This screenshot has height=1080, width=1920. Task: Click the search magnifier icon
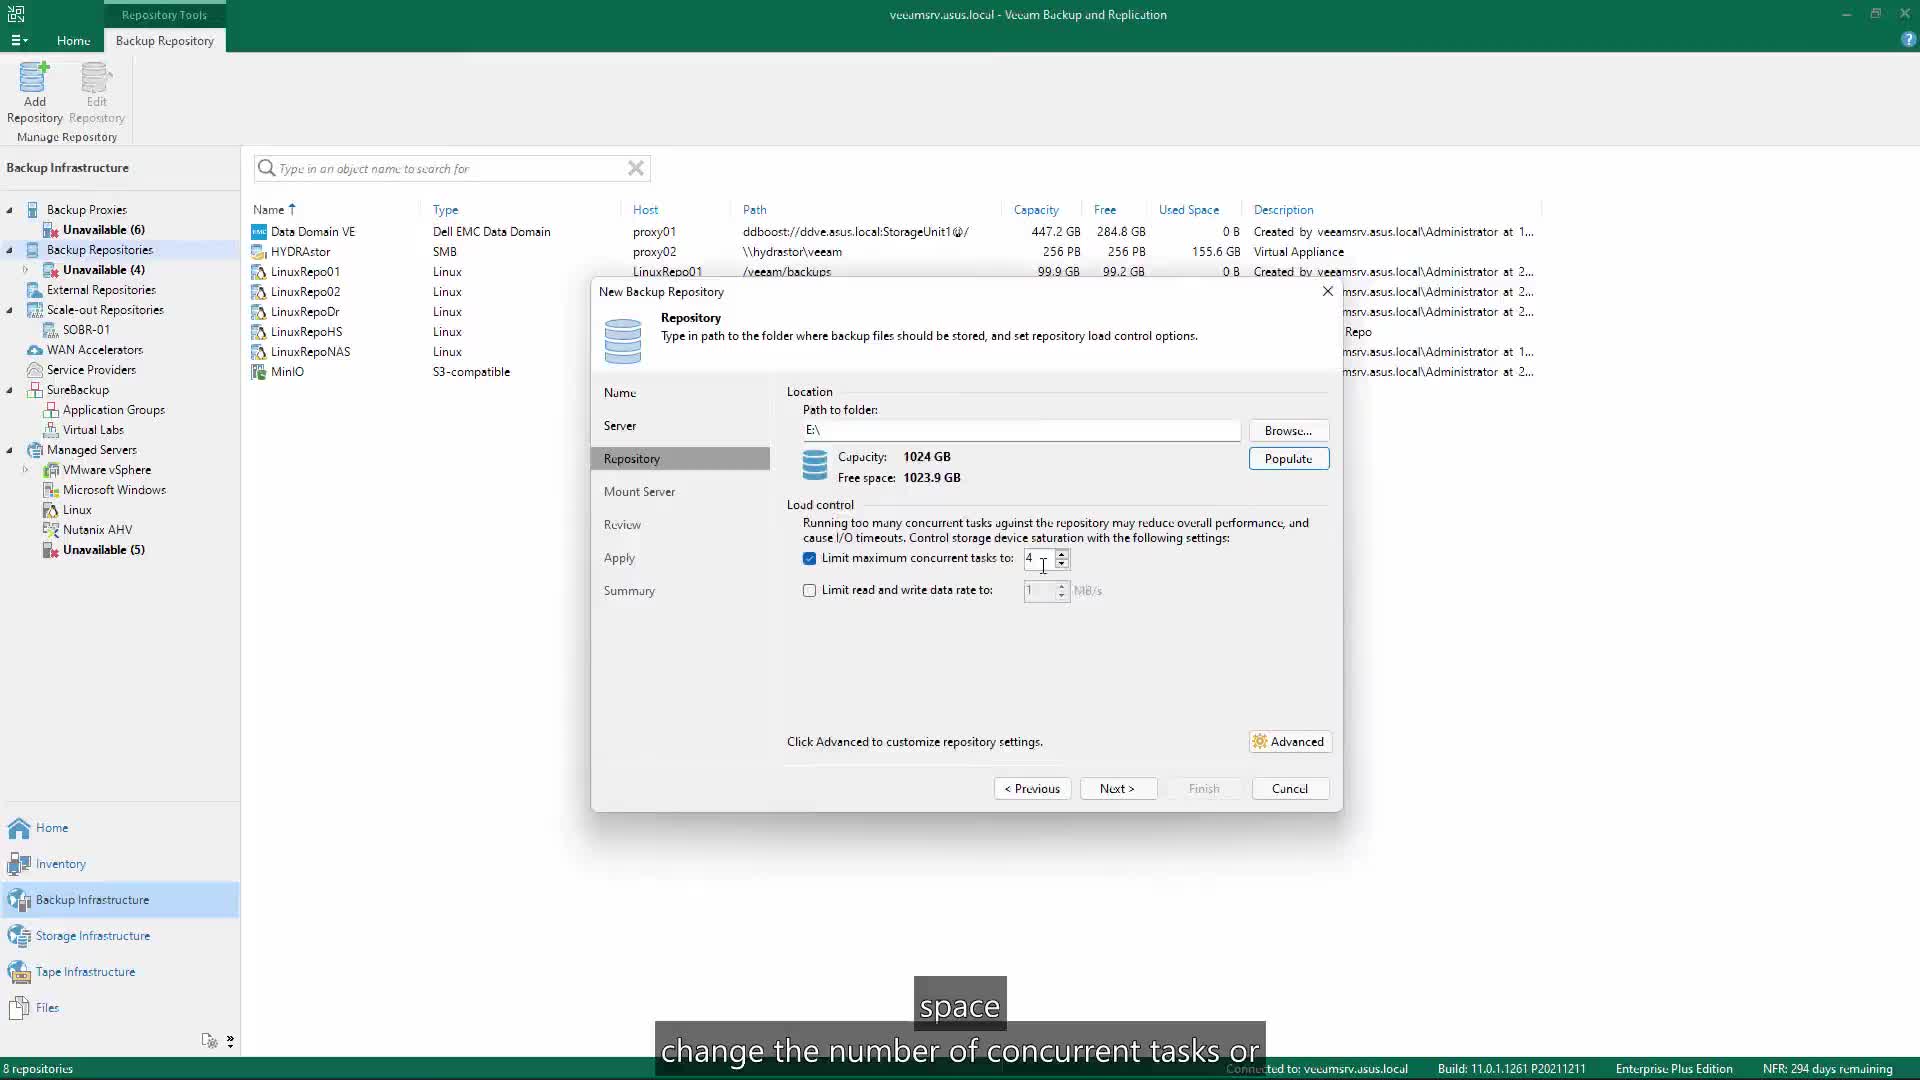click(266, 168)
